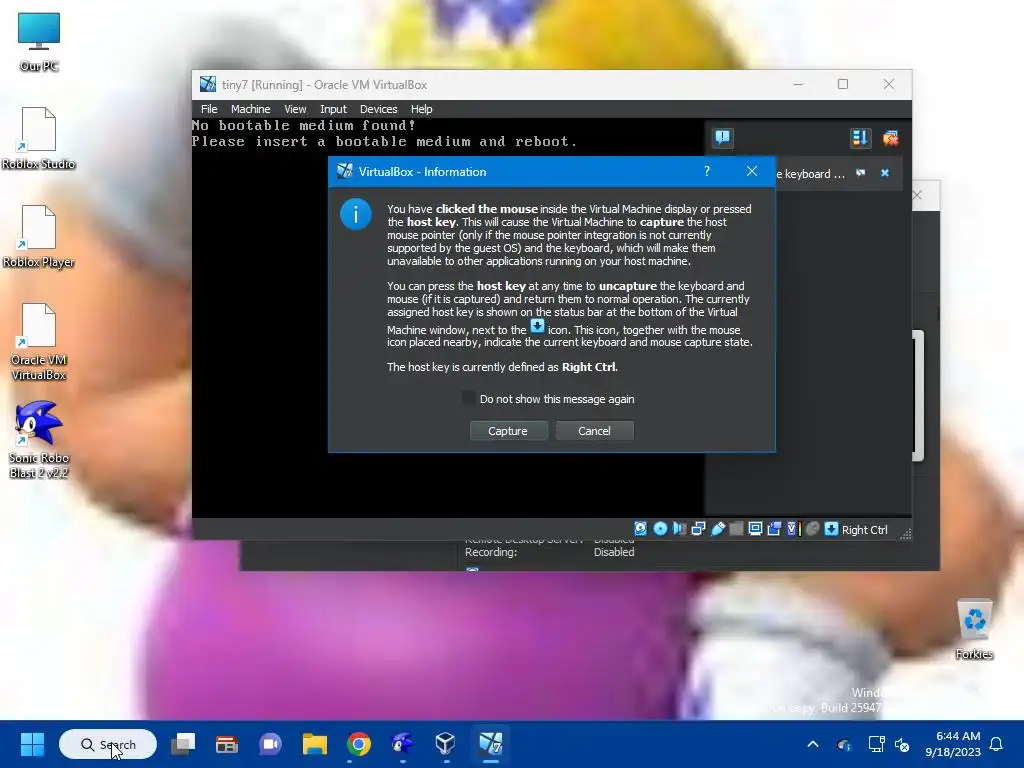
Task: Click the Right Ctrl host key label
Action: click(865, 530)
